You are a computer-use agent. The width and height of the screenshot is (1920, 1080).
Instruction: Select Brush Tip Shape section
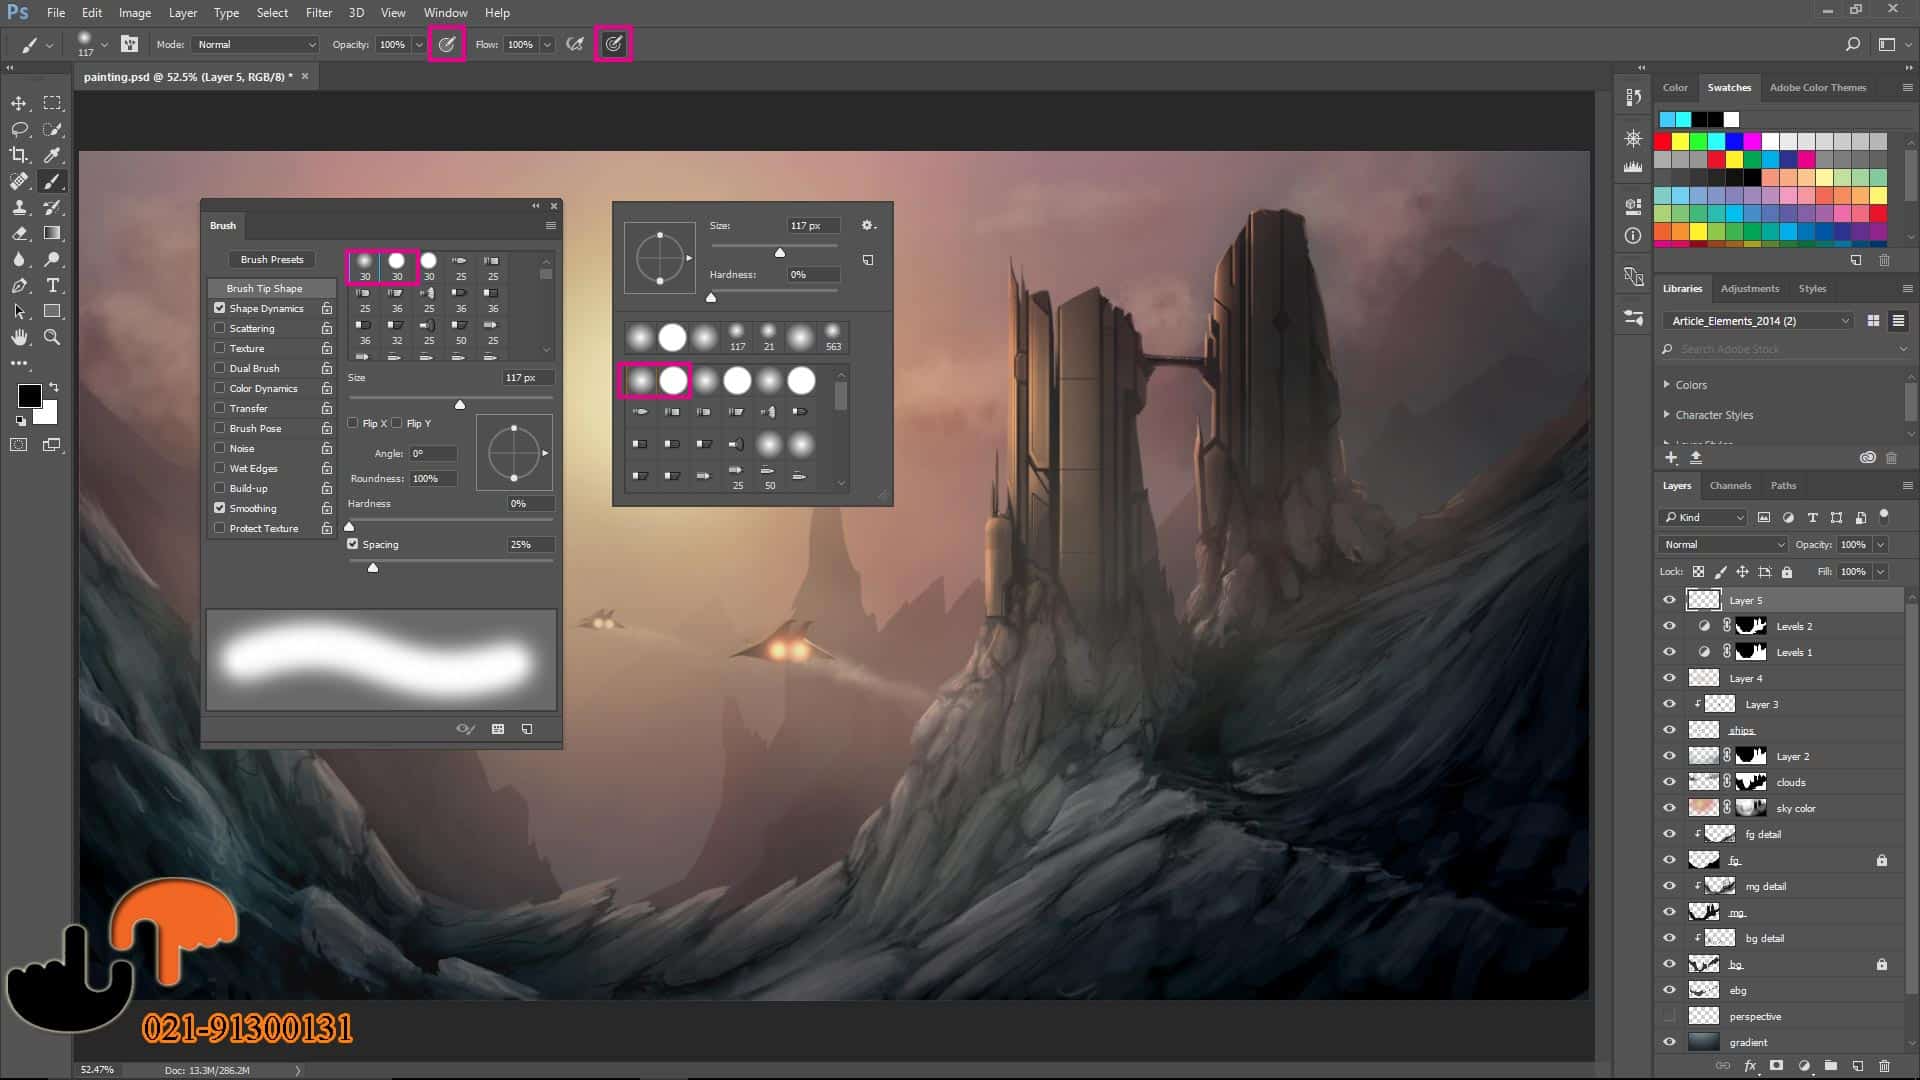tap(272, 288)
